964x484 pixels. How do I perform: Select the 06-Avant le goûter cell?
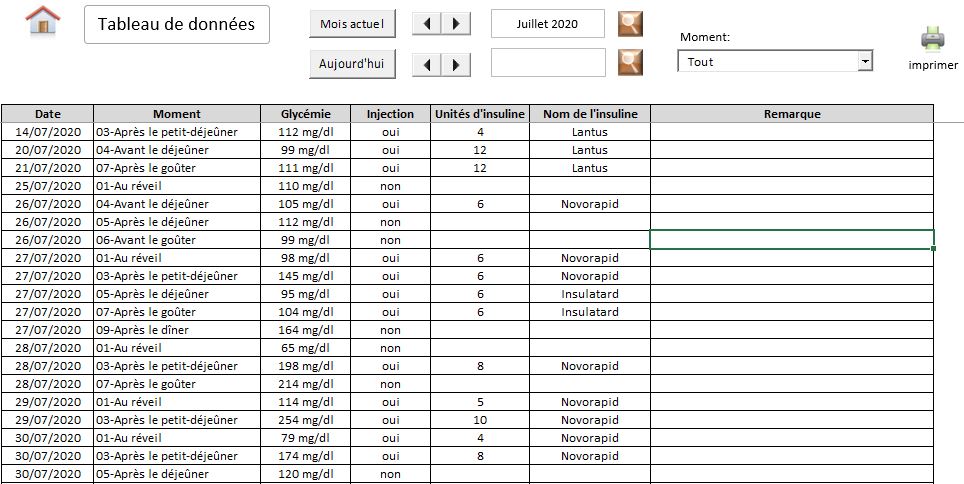click(x=177, y=240)
